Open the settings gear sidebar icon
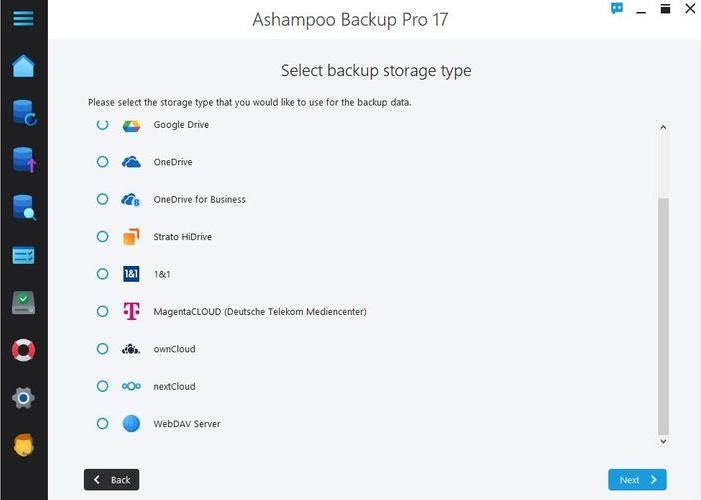Screen dimensions: 701x500 click(x=23, y=398)
